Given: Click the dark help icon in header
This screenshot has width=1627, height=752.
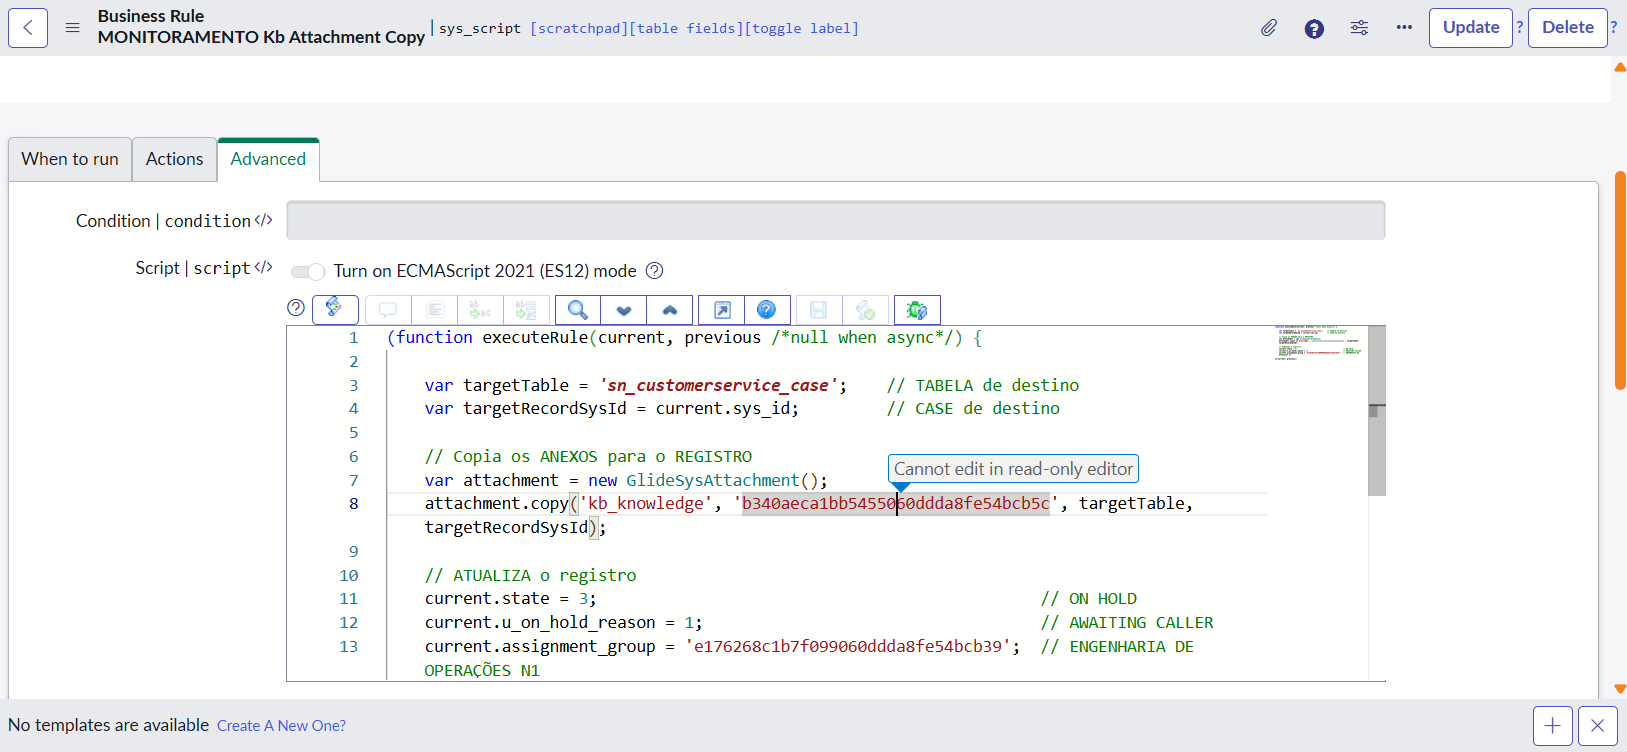Looking at the screenshot, I should [1314, 29].
